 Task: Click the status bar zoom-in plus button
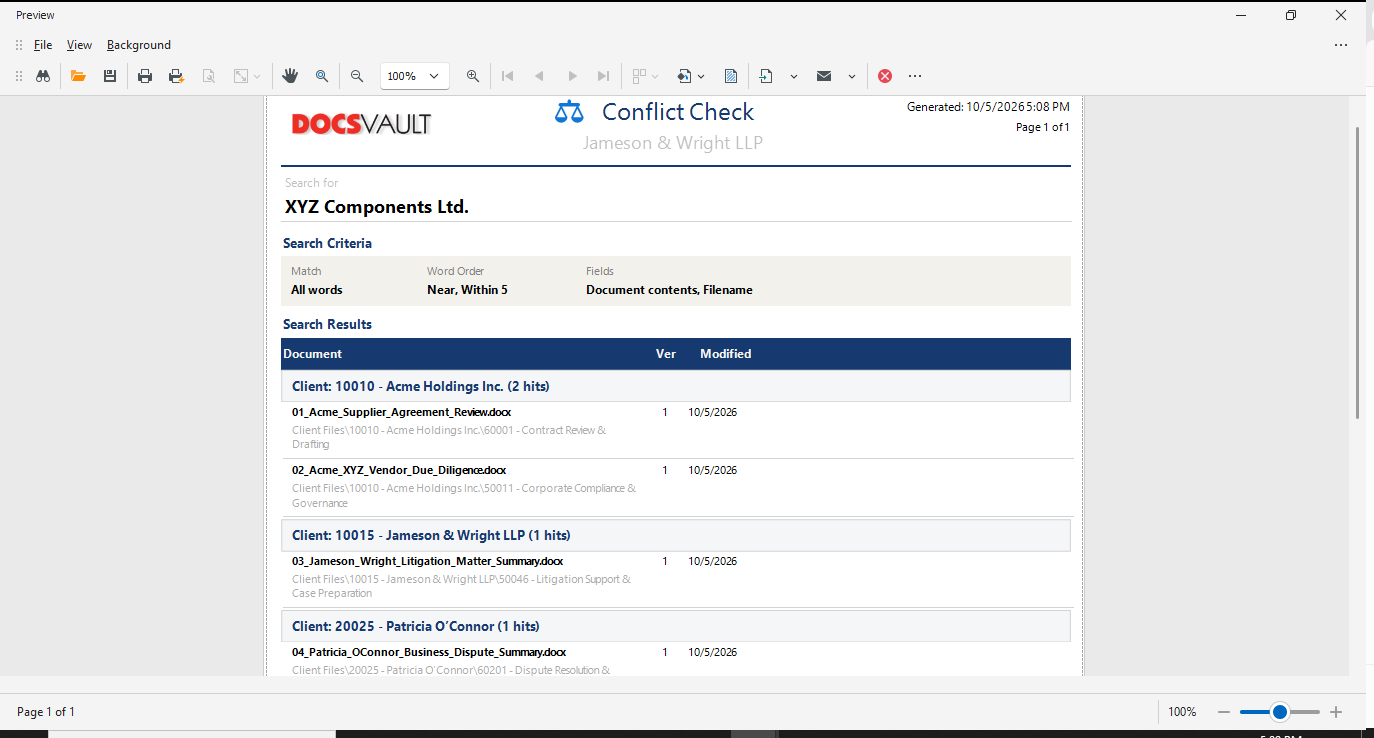(1336, 712)
